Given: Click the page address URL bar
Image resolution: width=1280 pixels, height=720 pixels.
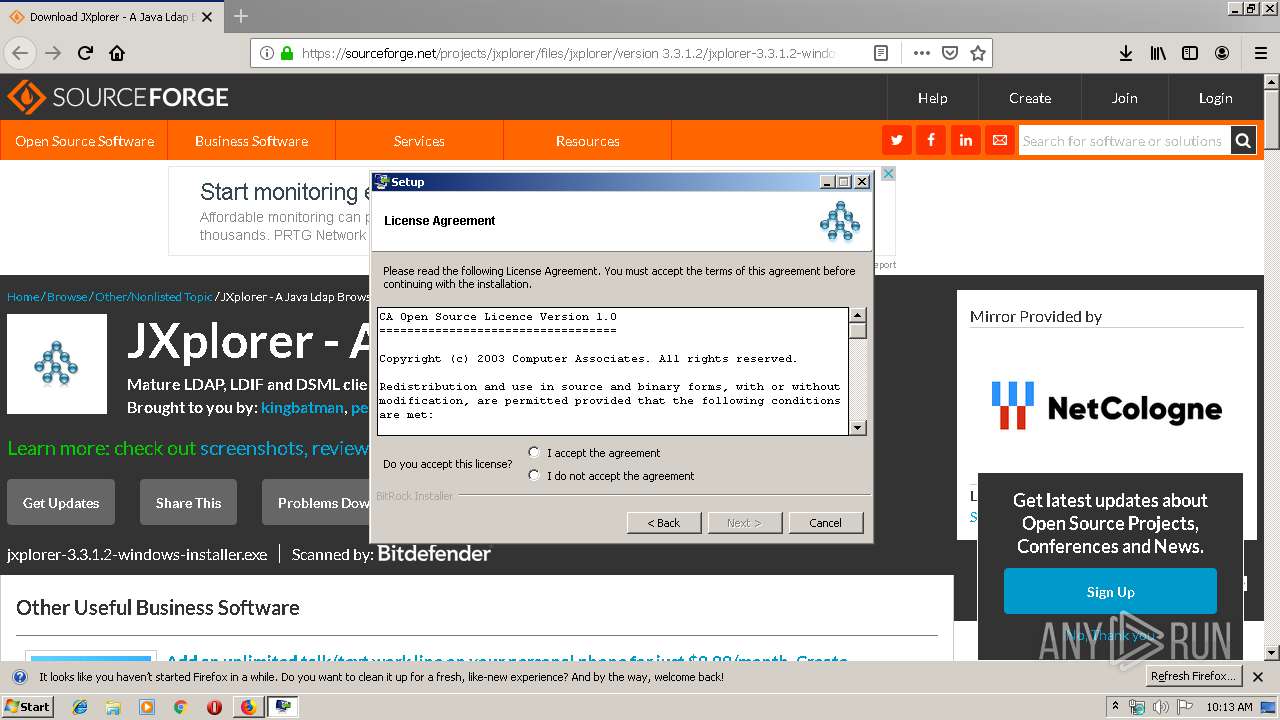Looking at the screenshot, I should [567, 53].
